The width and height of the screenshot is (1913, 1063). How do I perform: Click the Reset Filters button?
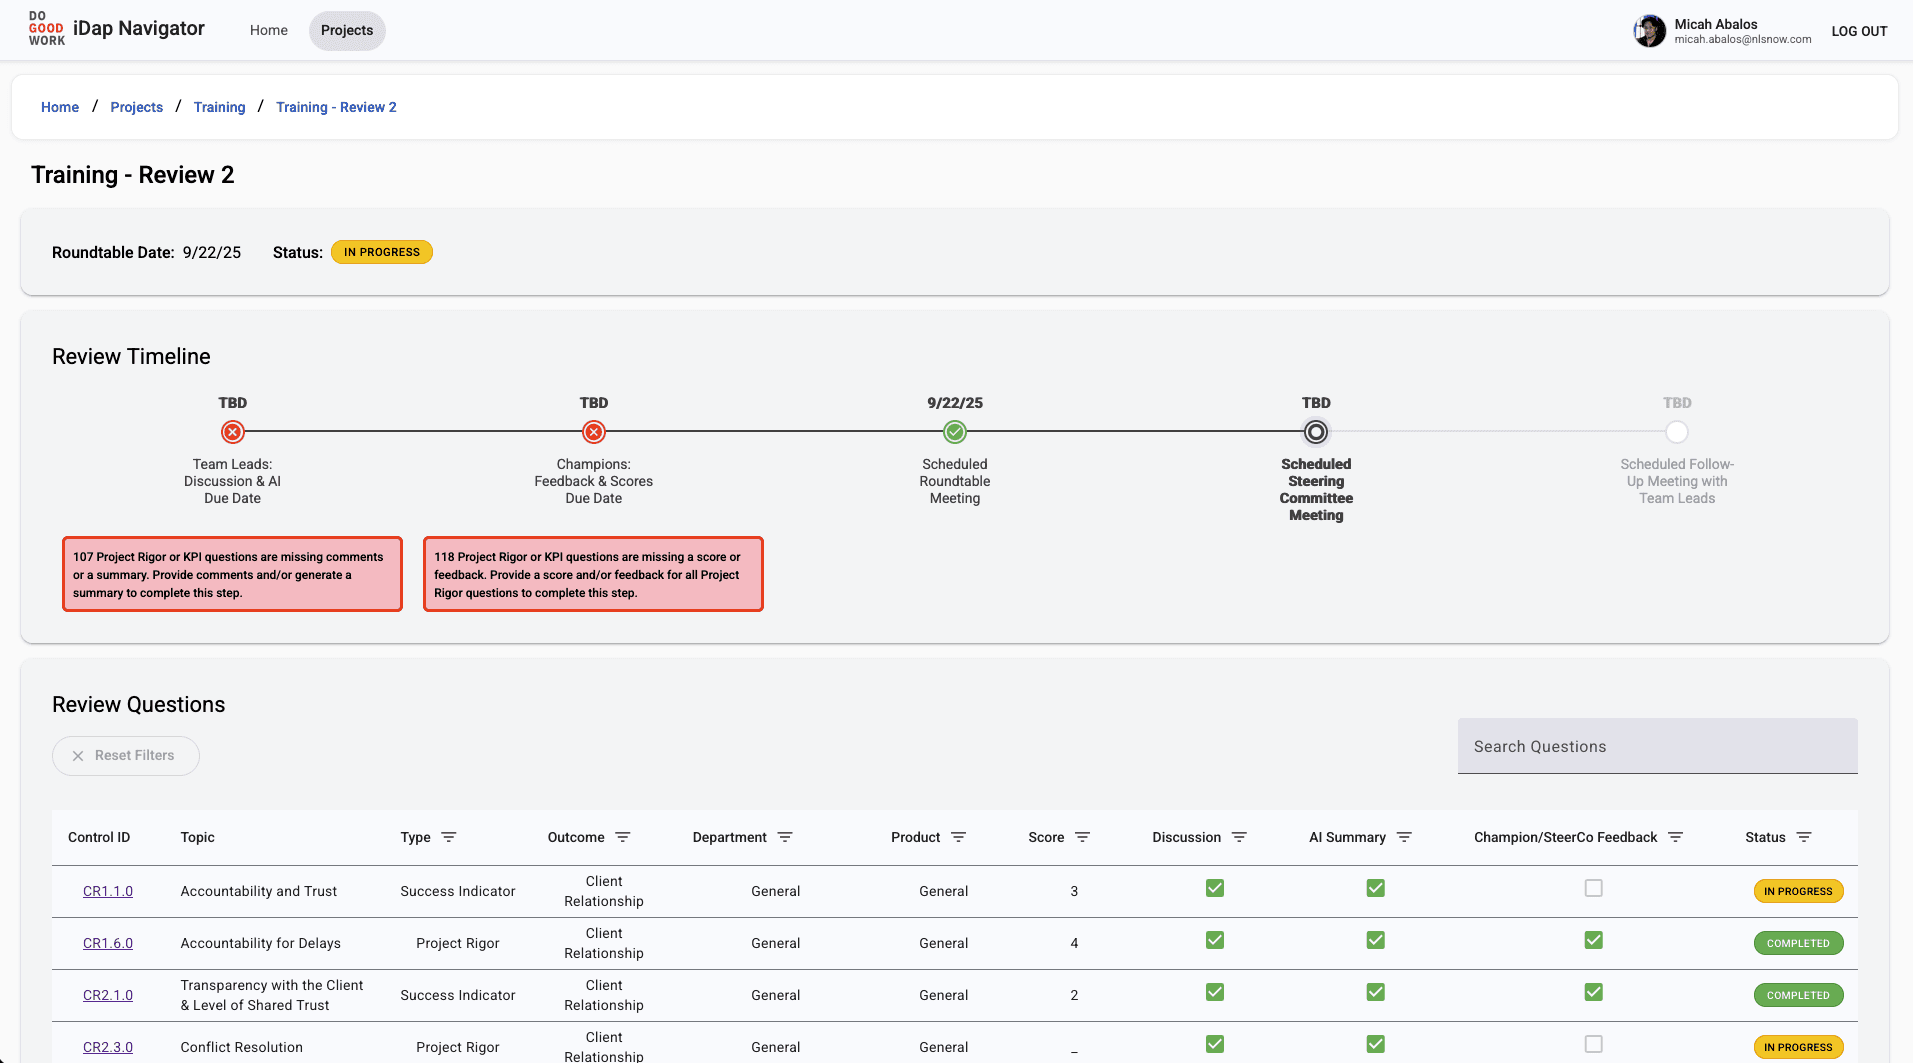[125, 755]
